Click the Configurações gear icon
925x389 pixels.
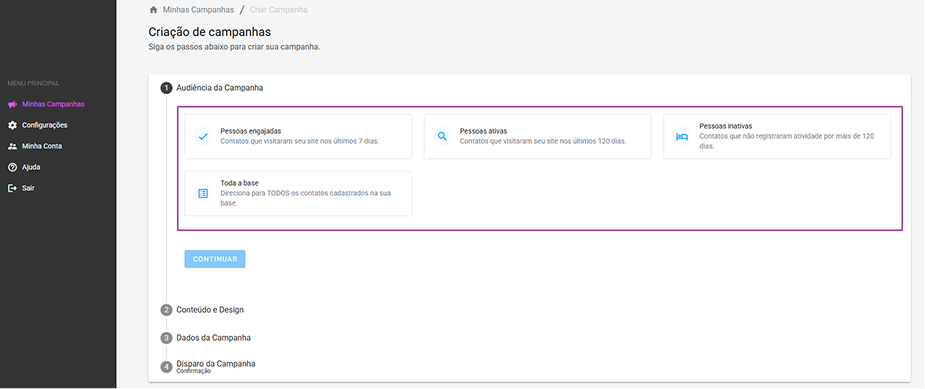(x=12, y=125)
